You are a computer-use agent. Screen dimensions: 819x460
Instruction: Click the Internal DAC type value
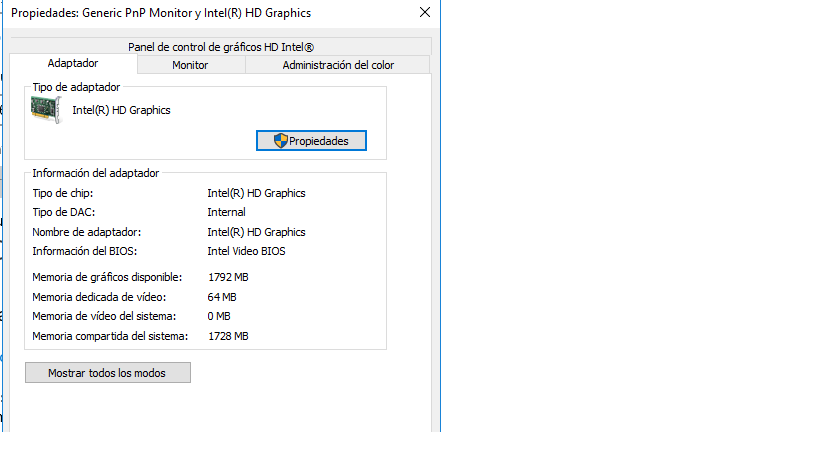[x=226, y=212]
